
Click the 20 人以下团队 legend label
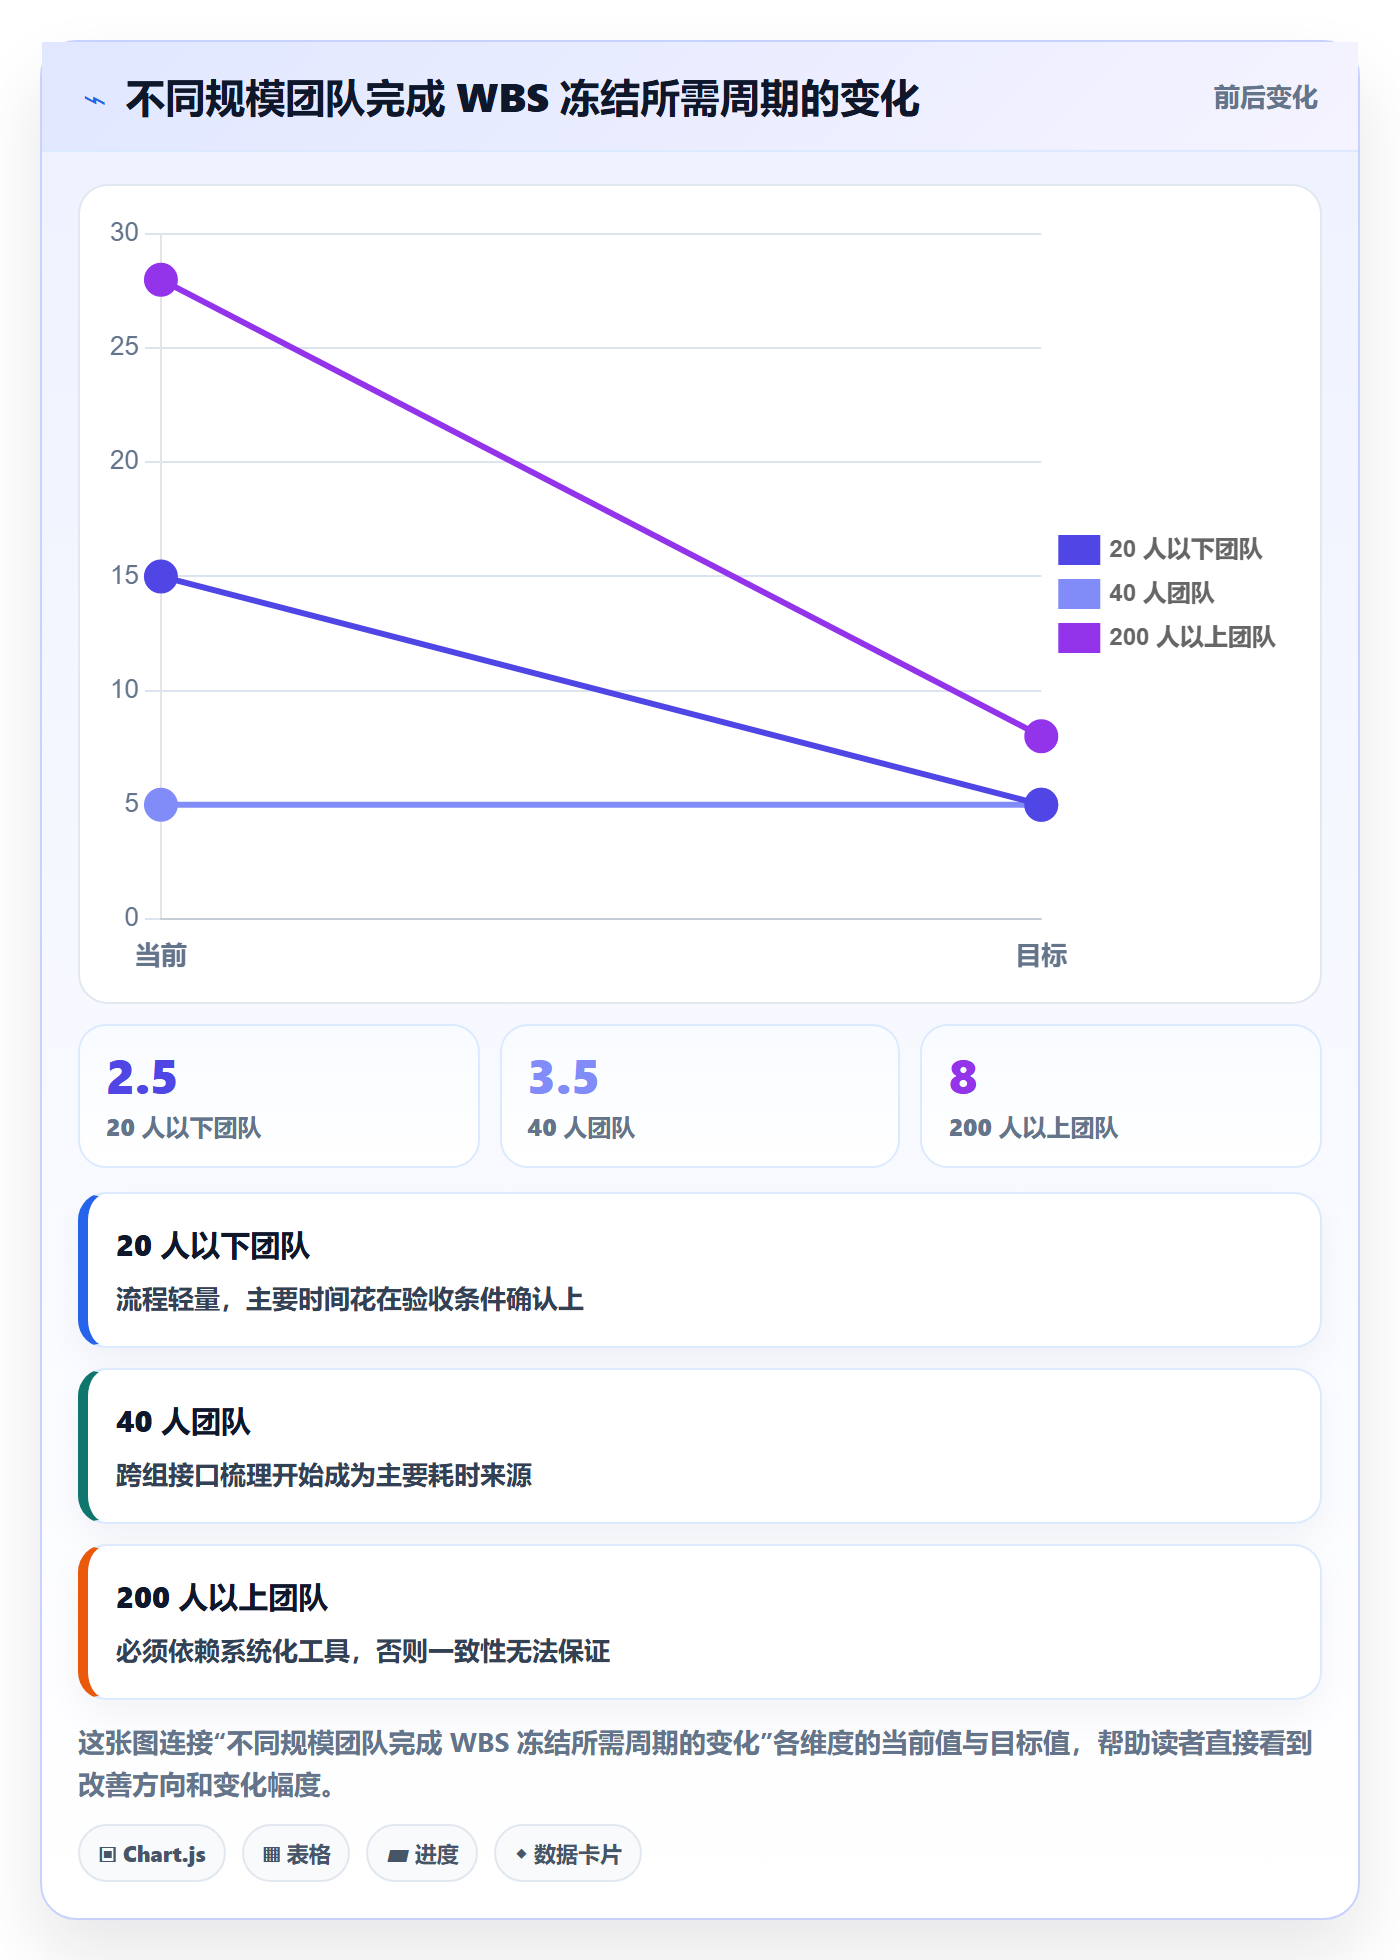pyautogui.click(x=1185, y=549)
